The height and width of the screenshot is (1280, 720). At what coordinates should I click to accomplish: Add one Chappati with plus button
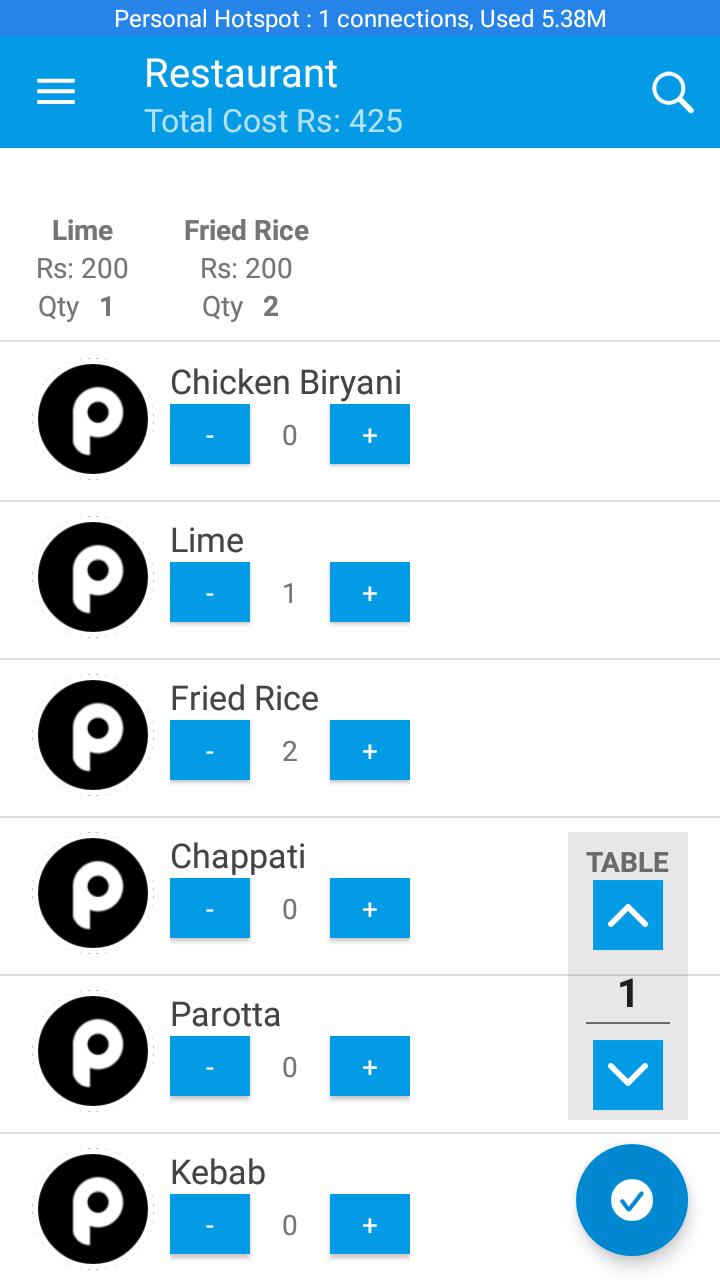(370, 908)
